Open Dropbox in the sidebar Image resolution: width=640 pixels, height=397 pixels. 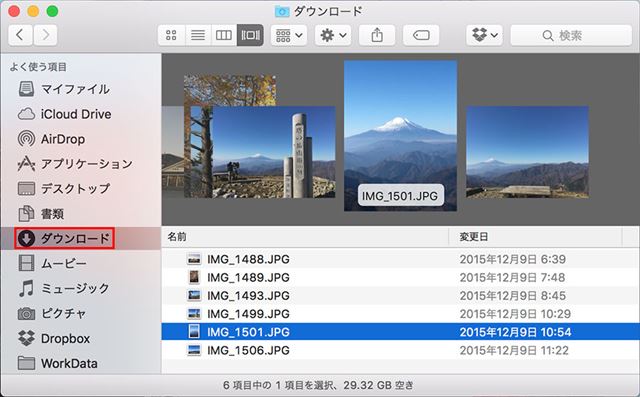pyautogui.click(x=54, y=338)
